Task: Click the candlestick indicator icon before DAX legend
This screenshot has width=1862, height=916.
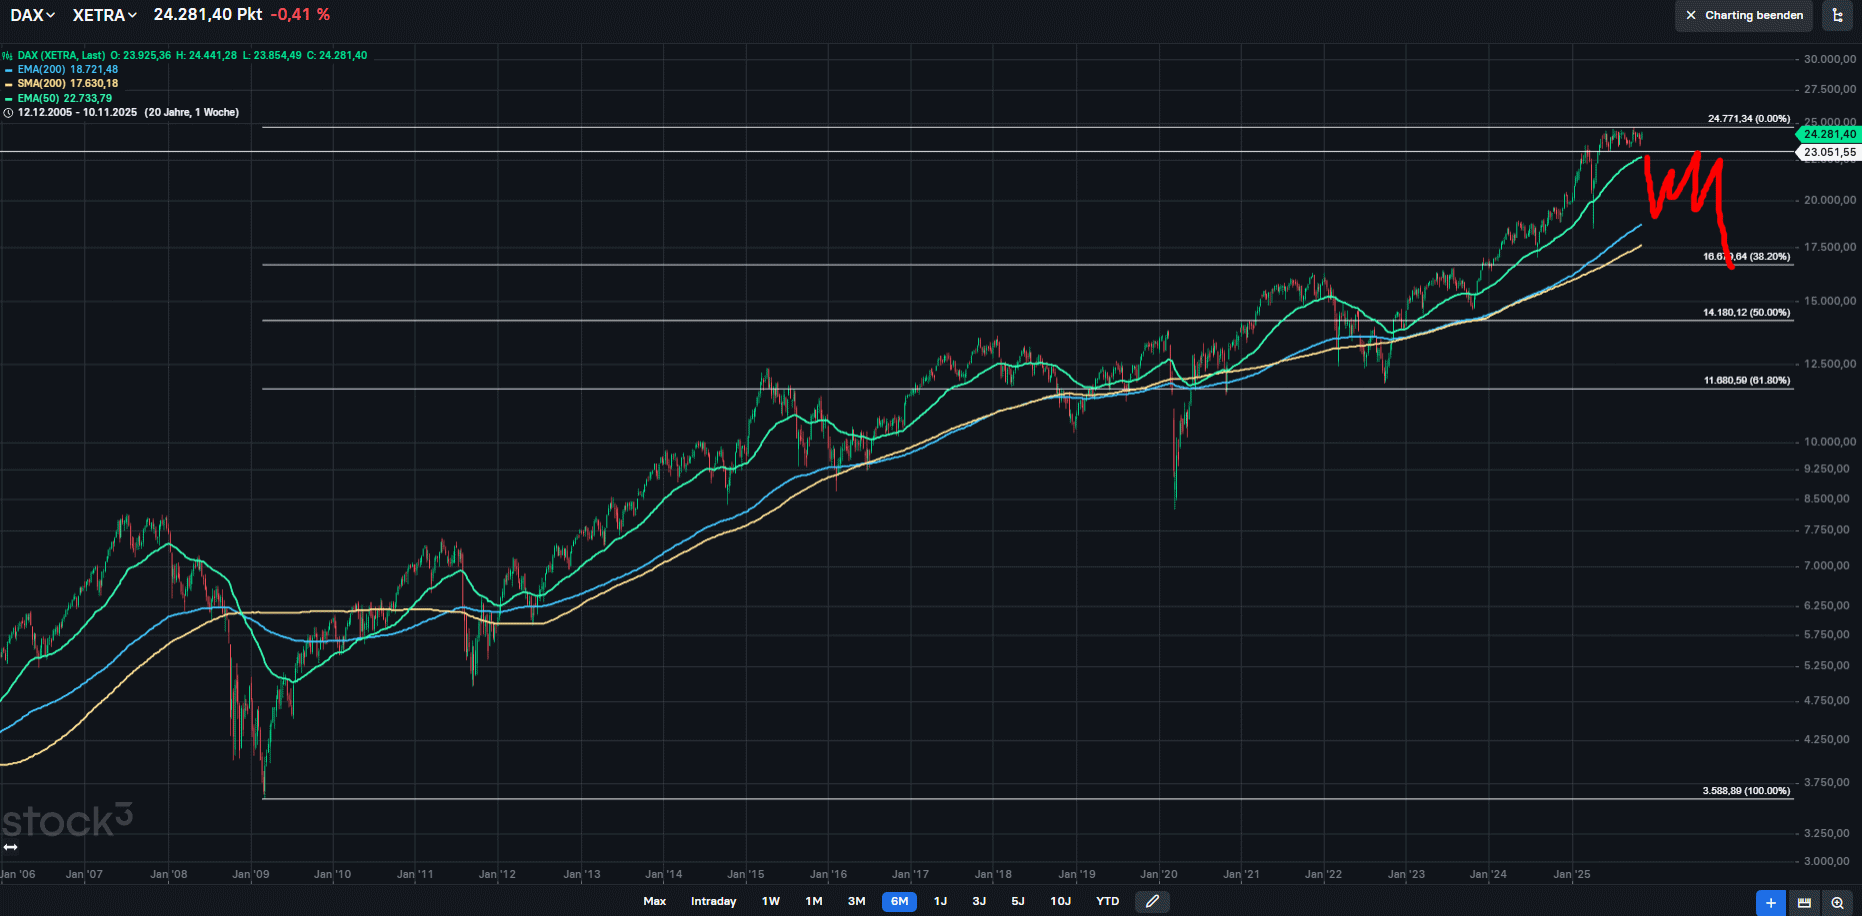Action: 7,56
